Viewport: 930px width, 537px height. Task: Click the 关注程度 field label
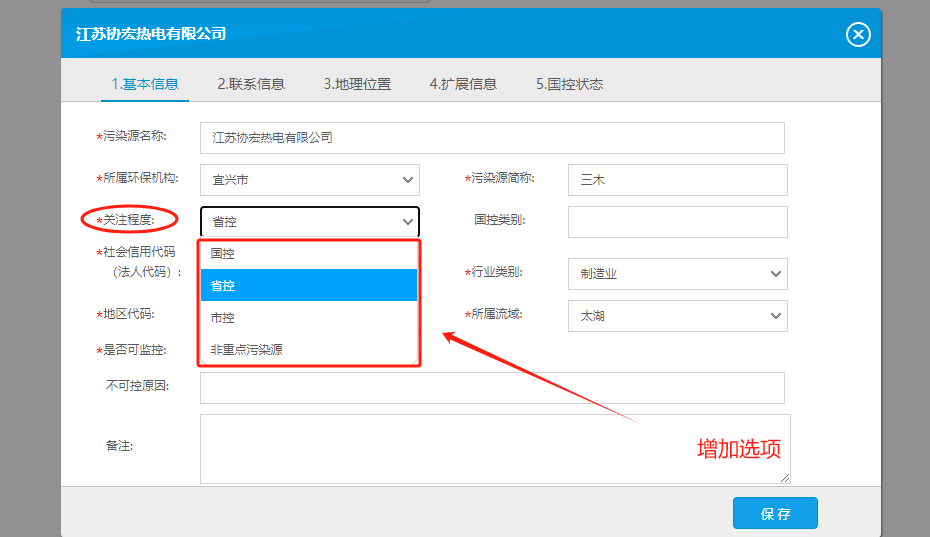click(125, 220)
